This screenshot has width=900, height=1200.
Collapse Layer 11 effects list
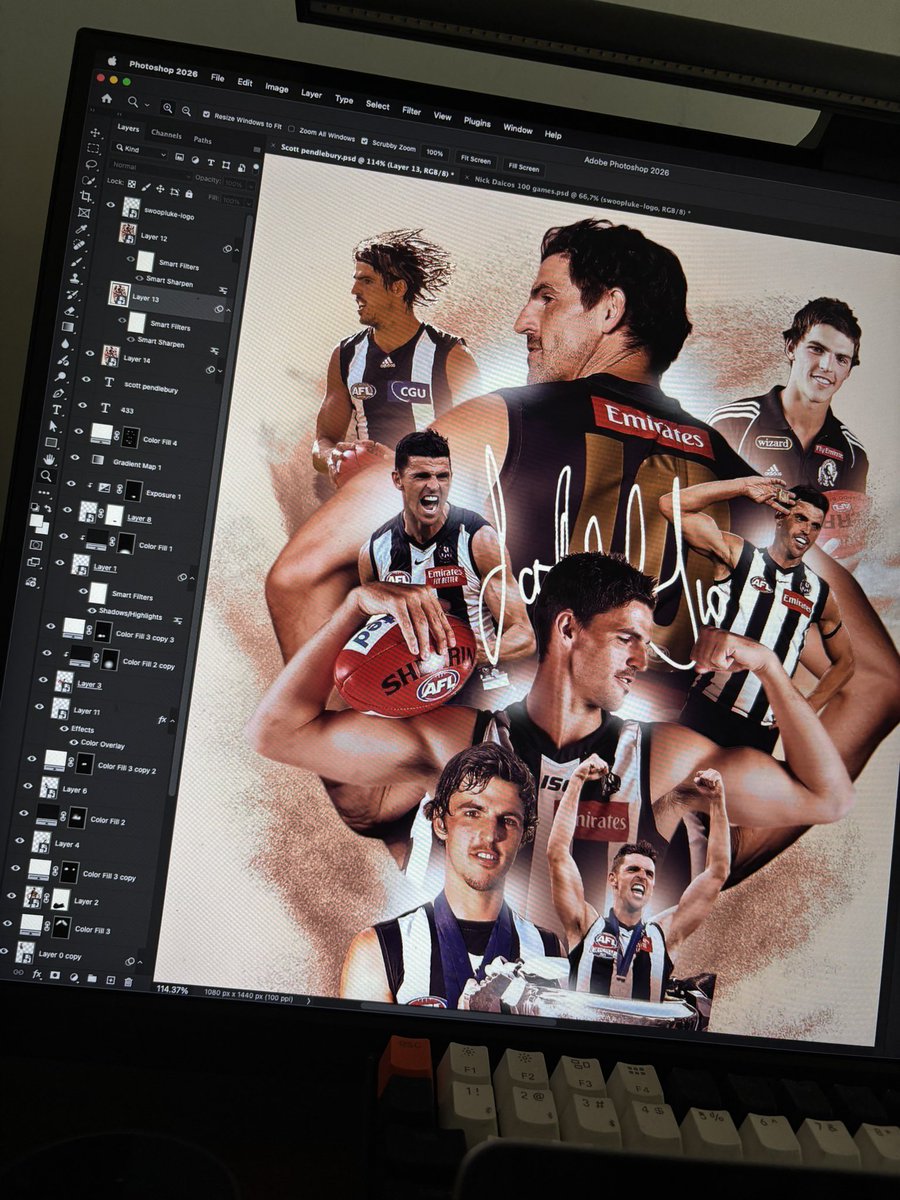click(172, 721)
